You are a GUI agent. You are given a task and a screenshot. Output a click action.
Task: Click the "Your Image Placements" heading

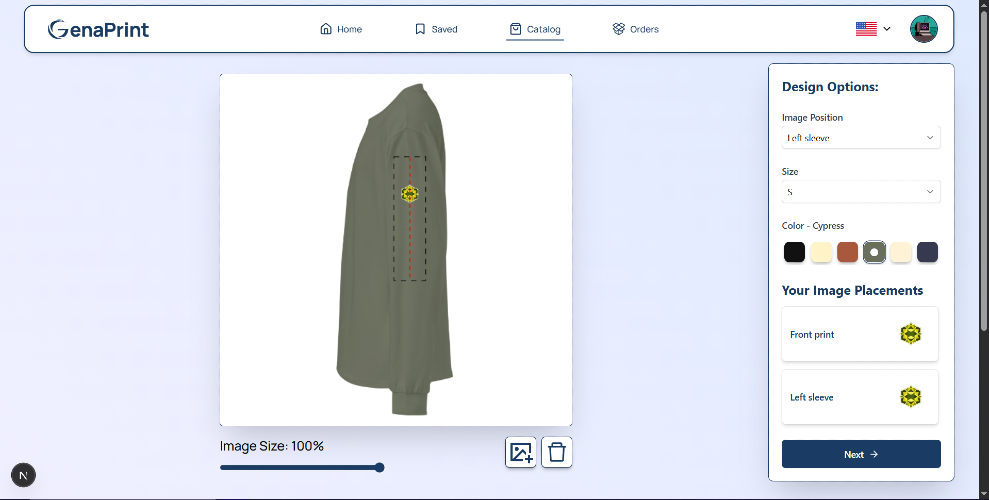852,291
